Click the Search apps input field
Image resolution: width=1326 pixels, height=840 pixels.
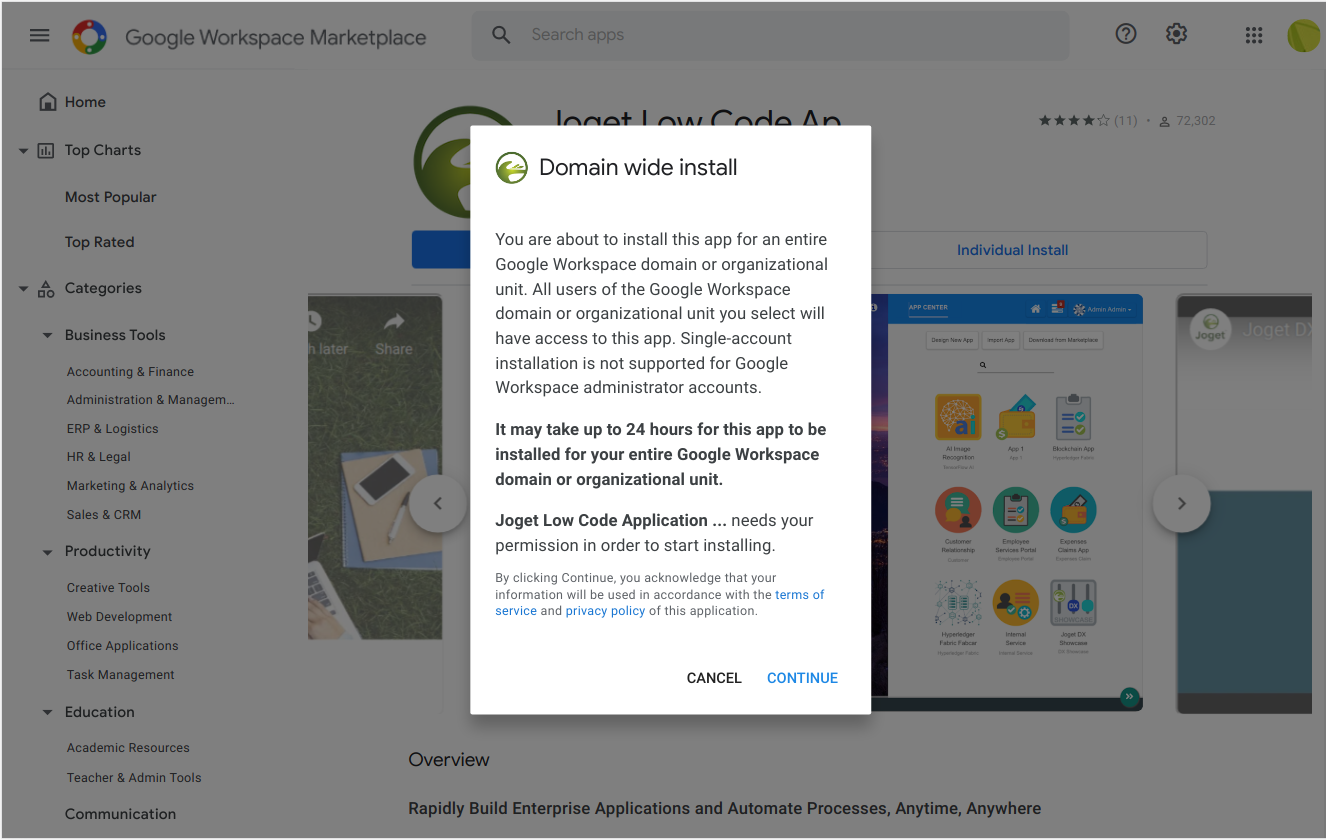point(770,35)
